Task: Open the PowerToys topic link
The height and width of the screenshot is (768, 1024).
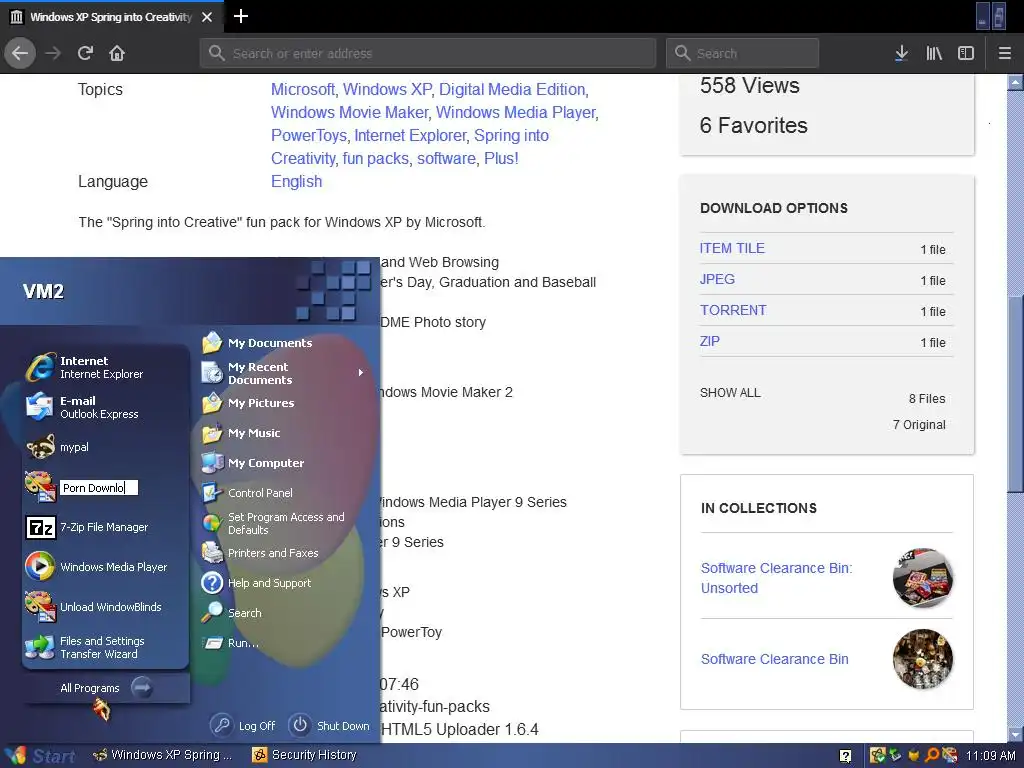Action: [308, 135]
